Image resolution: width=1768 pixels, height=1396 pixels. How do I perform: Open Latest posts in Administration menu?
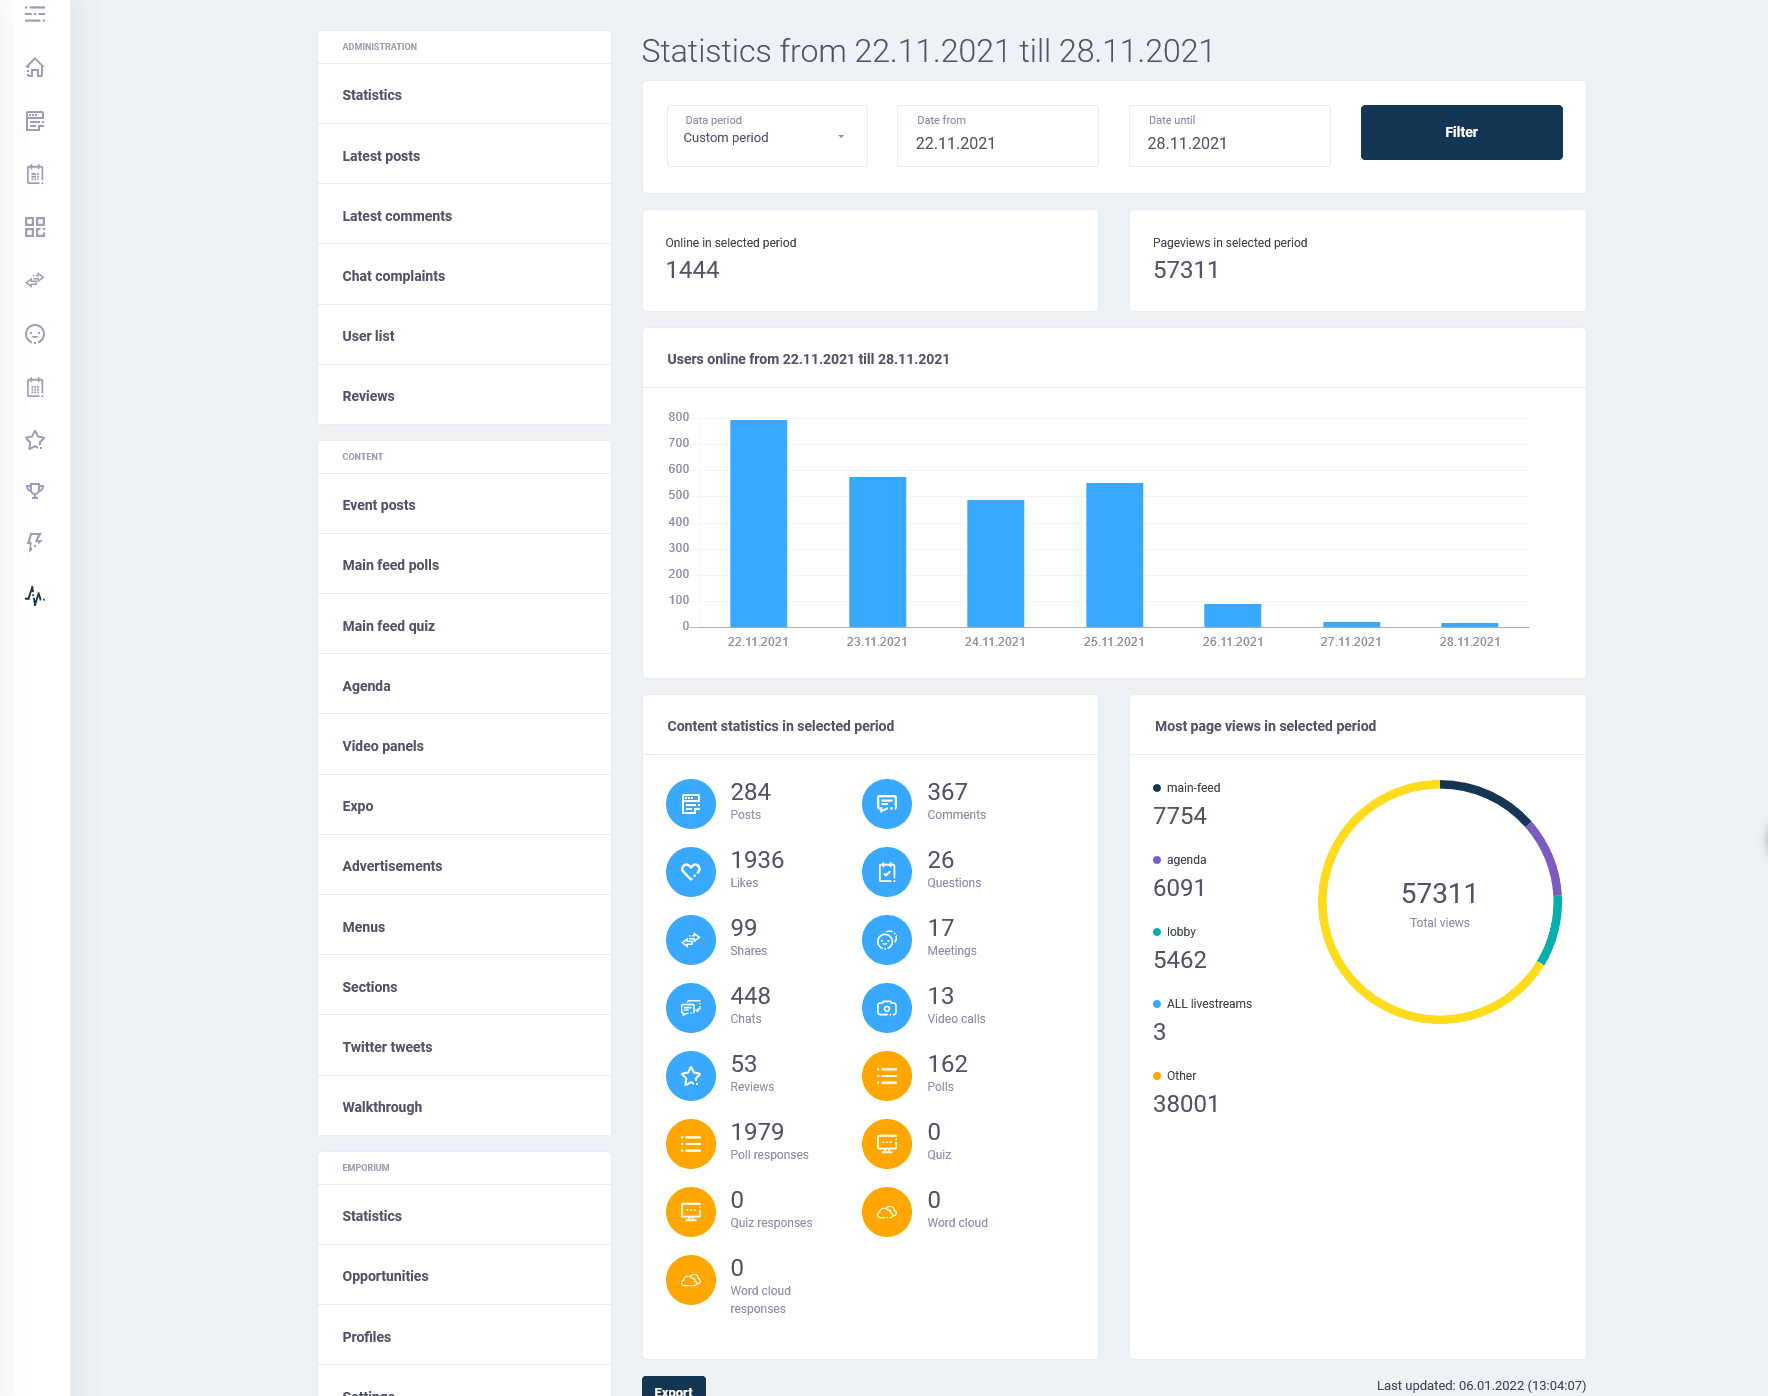pyautogui.click(x=381, y=156)
